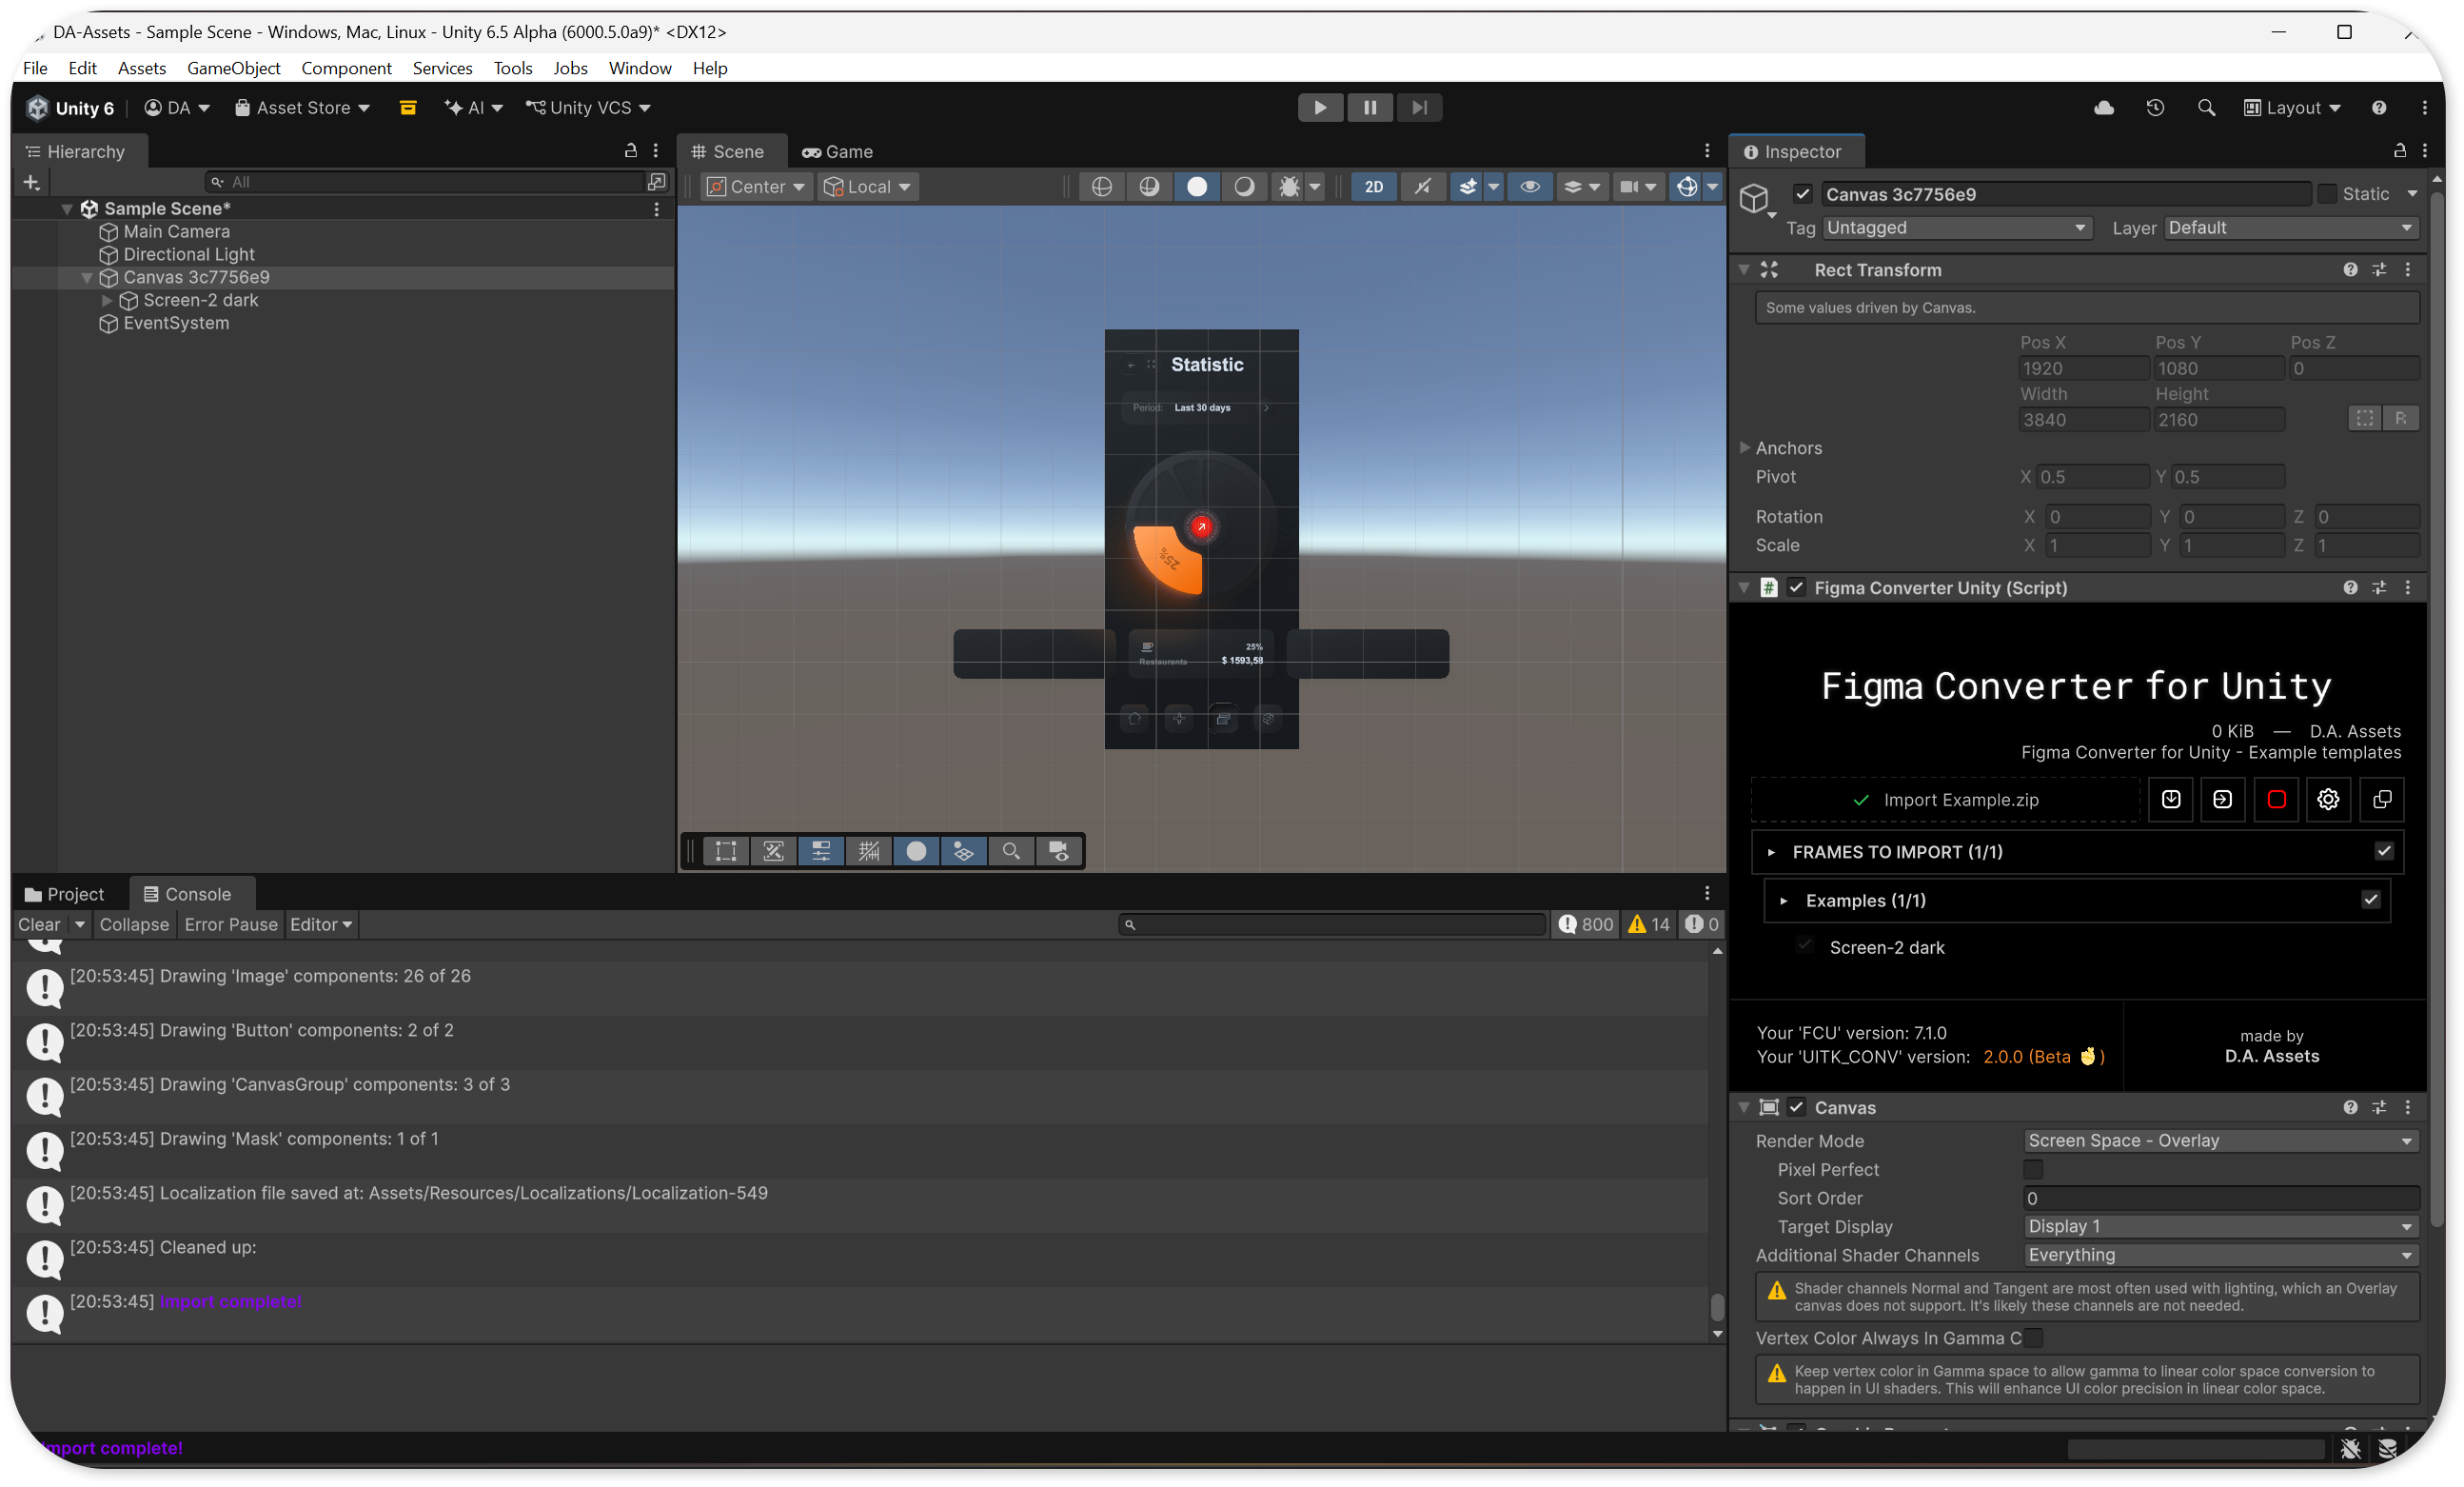Click the grid and sphere overlay icon

pyautogui.click(x=963, y=851)
